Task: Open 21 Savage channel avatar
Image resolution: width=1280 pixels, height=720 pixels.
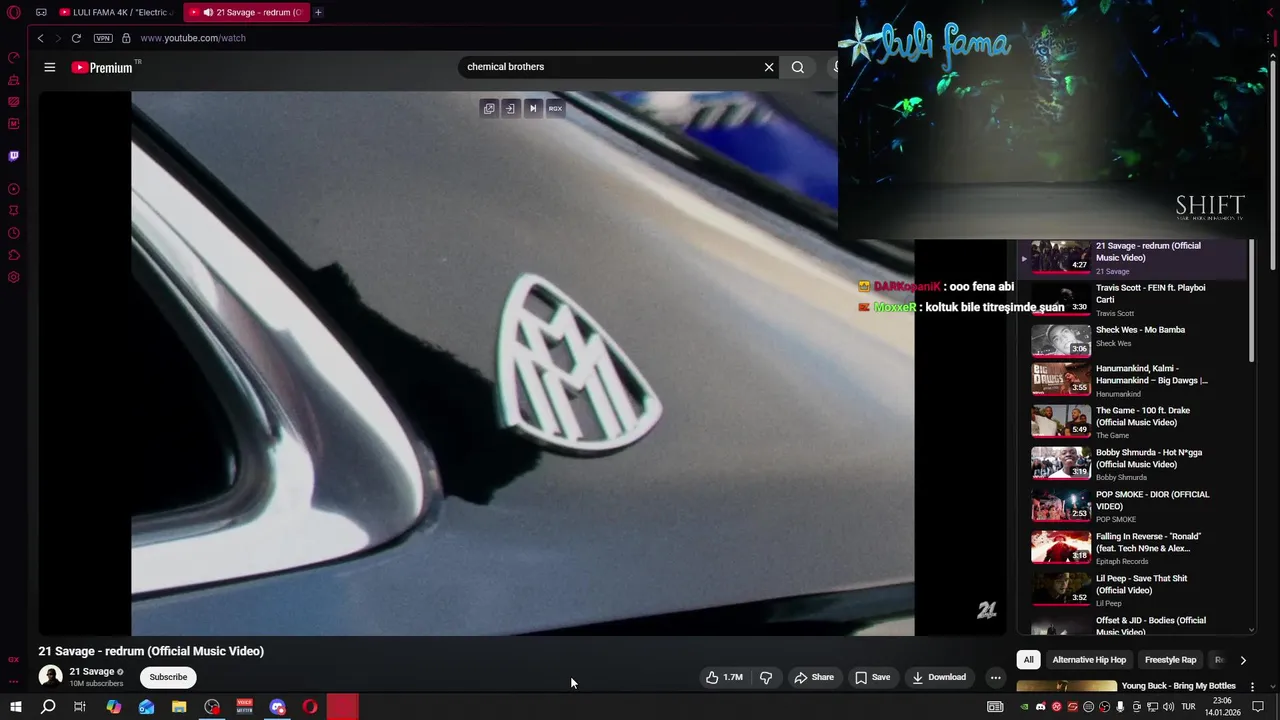Action: click(x=50, y=677)
